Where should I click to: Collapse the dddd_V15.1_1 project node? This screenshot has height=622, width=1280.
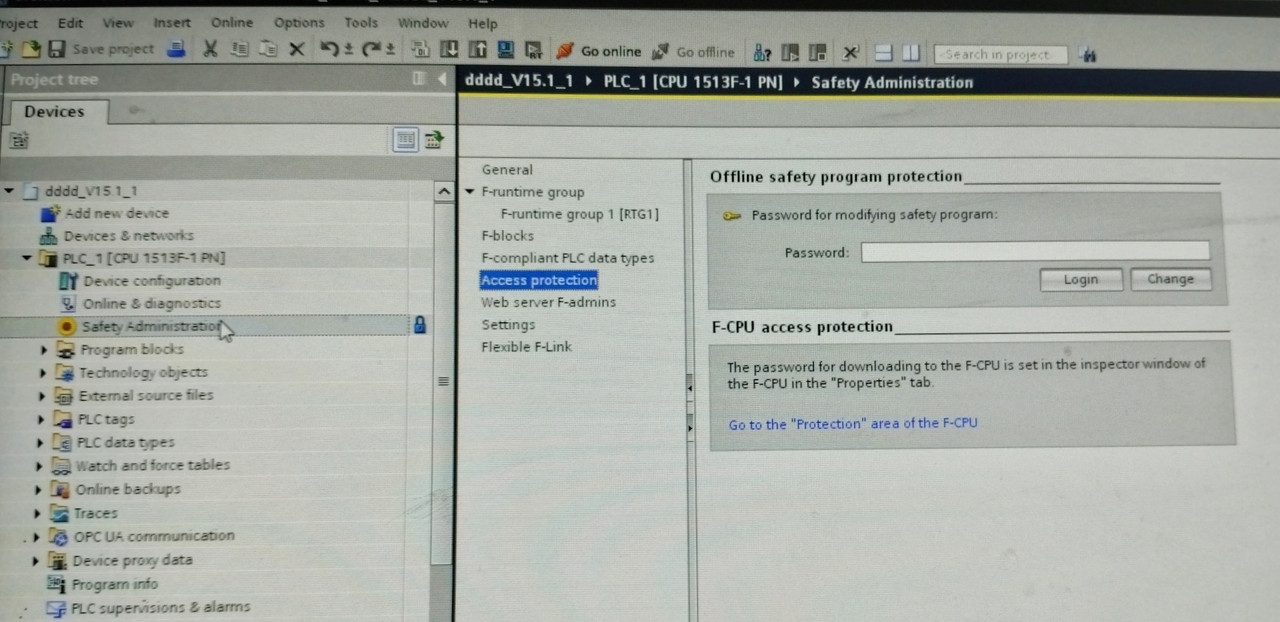click(9, 190)
